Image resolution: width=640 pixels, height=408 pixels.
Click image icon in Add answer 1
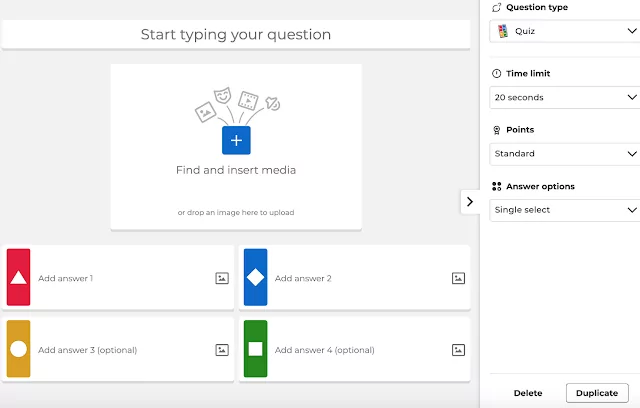pyautogui.click(x=222, y=278)
